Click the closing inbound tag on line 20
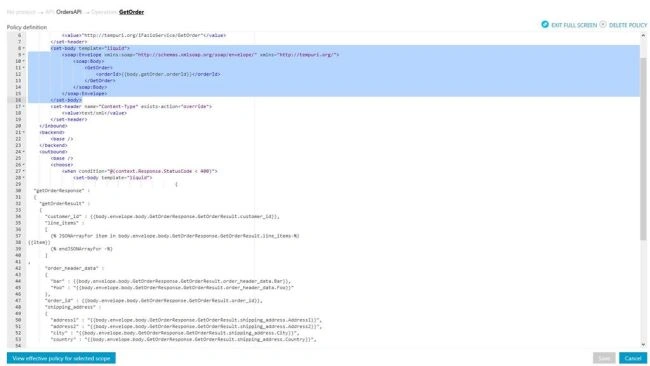 [53, 126]
